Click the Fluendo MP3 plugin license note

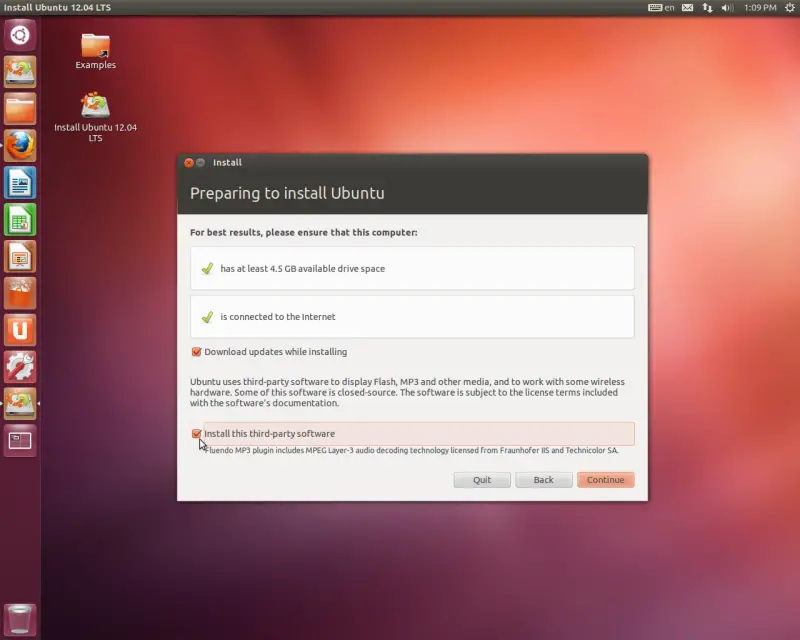pyautogui.click(x=412, y=450)
